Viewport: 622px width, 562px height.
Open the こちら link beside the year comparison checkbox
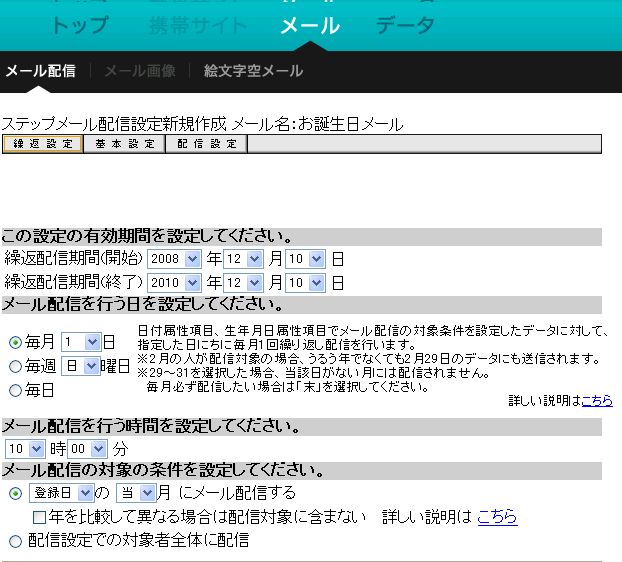pos(497,517)
